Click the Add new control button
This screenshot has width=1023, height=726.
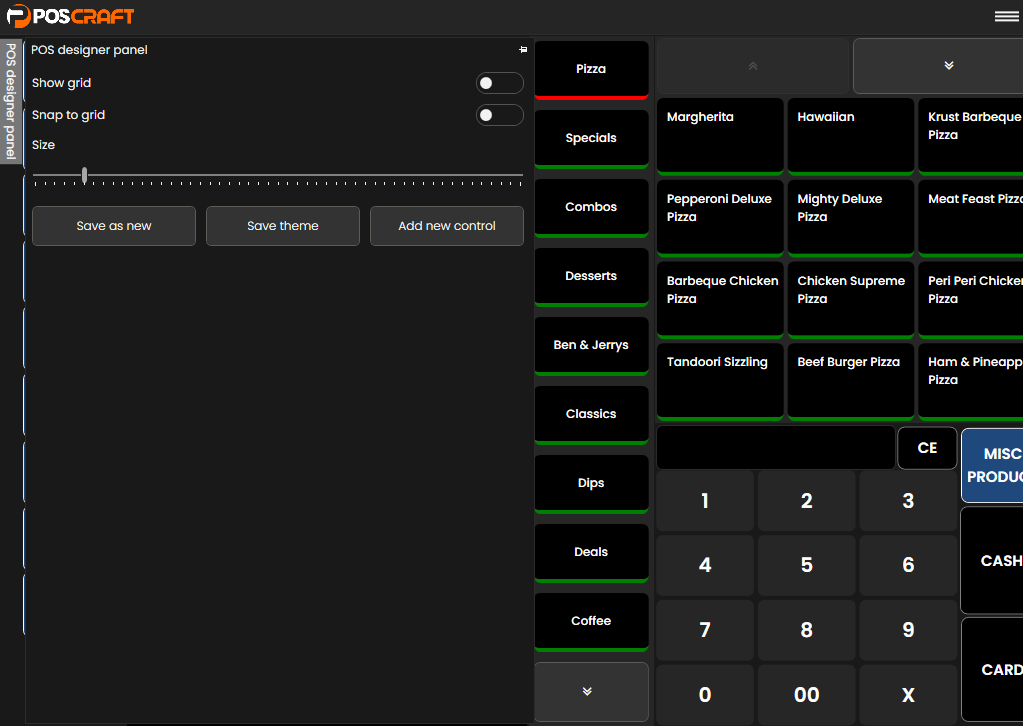[x=447, y=226]
